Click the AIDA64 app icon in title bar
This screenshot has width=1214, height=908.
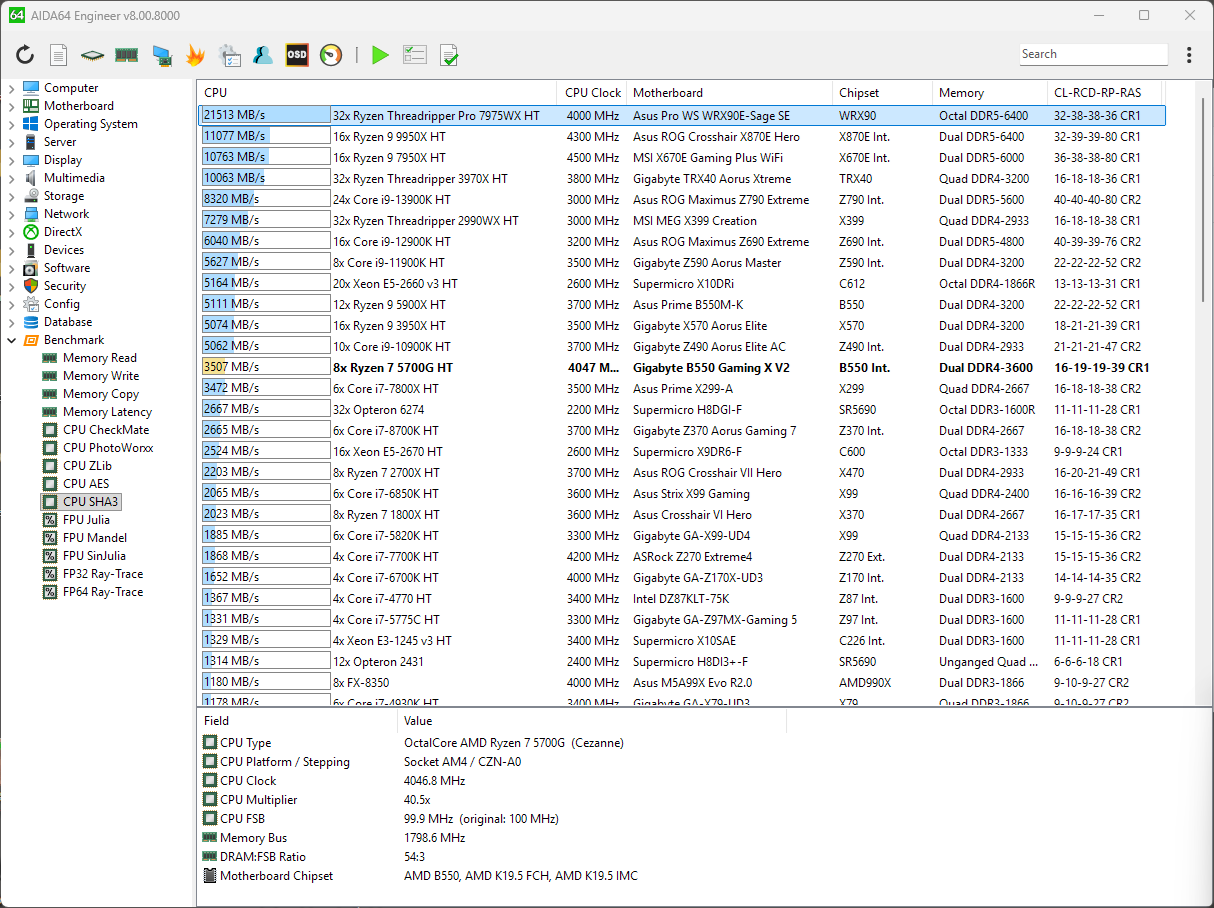(x=17, y=15)
